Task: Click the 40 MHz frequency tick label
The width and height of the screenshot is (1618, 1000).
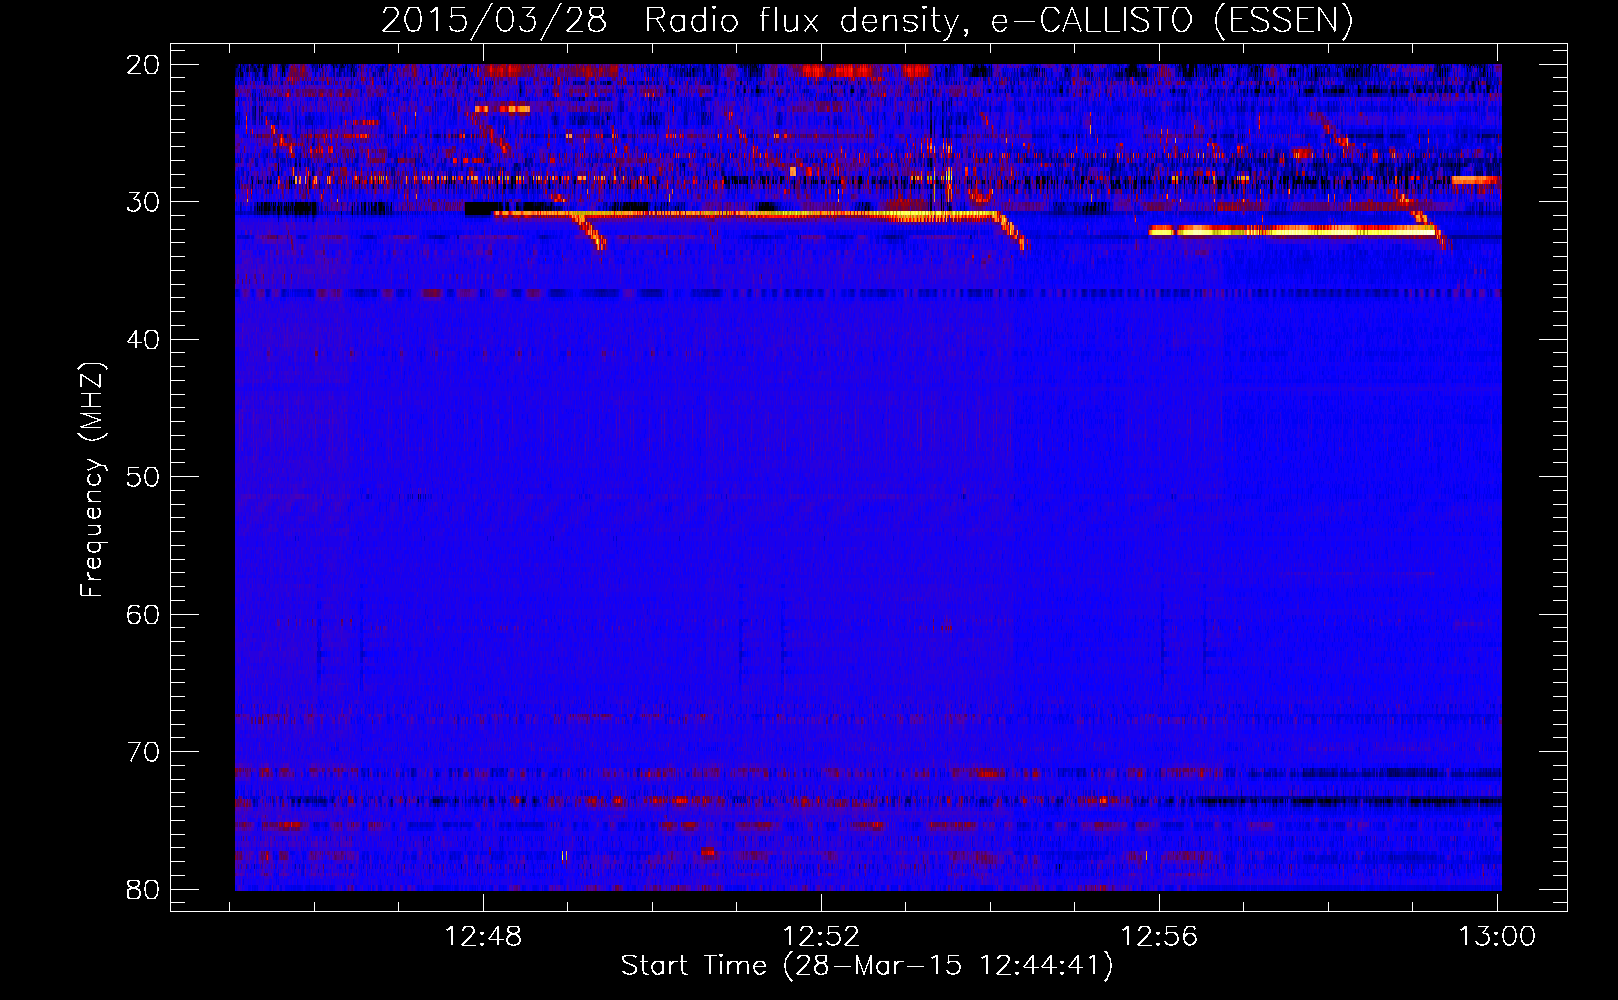Action: click(143, 339)
